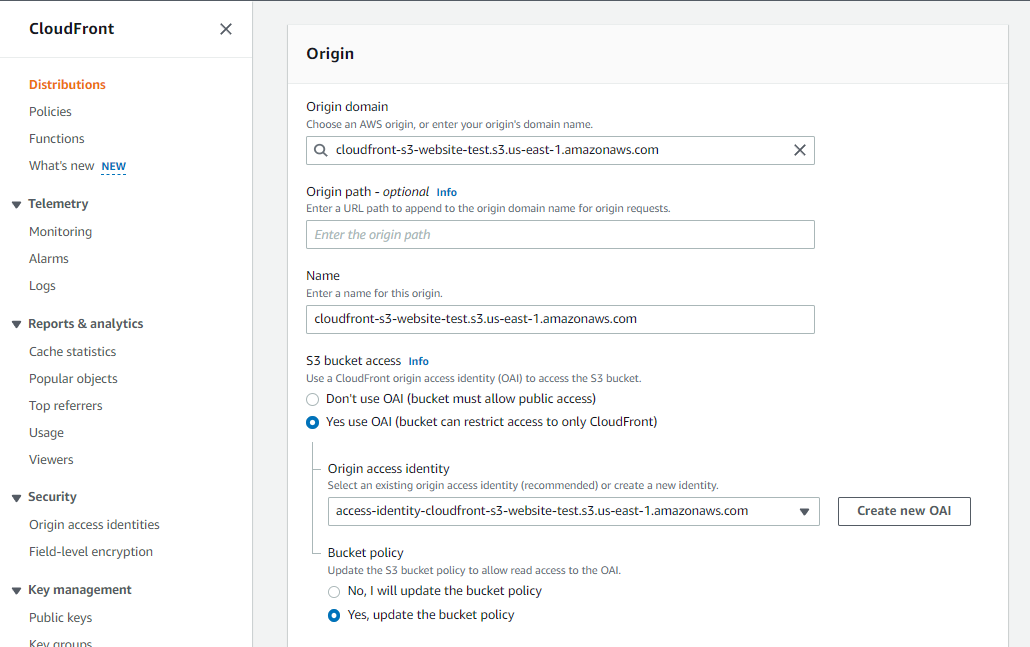The height and width of the screenshot is (647, 1030).
Task: Clear the Origin domain field
Action: pos(799,150)
